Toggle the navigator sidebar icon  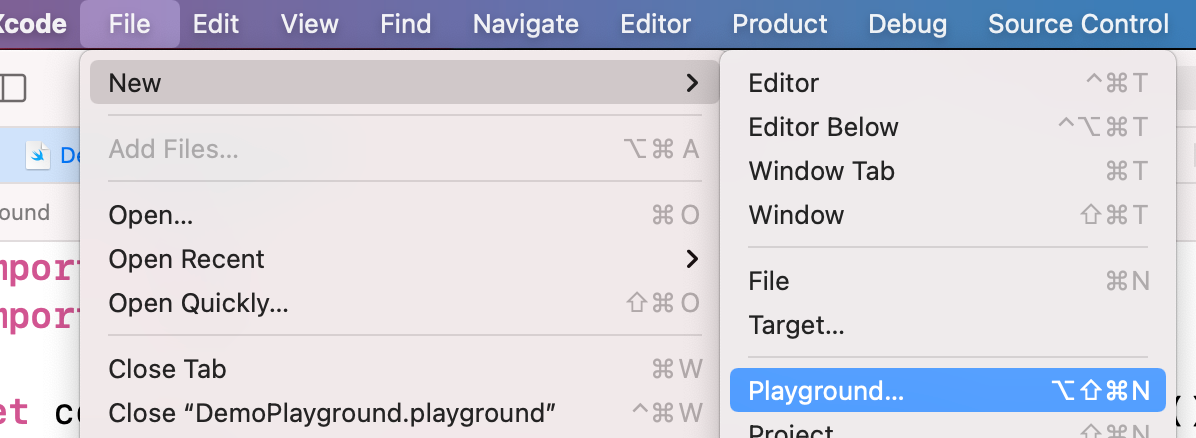pos(12,89)
